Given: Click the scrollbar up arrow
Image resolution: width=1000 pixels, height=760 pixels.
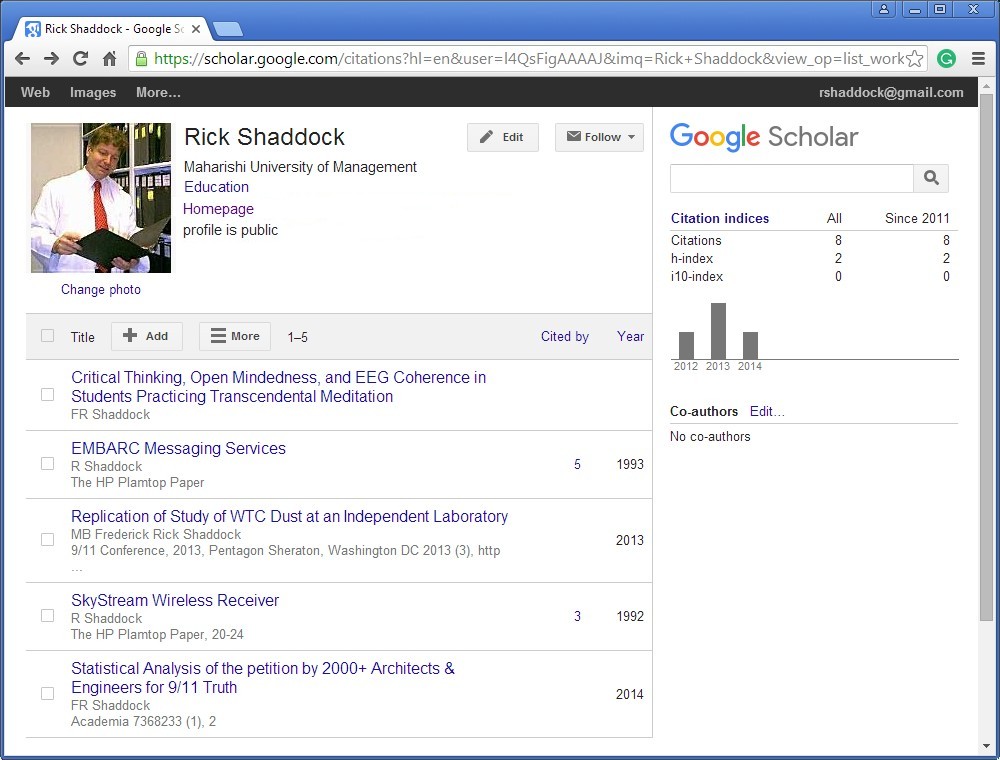Looking at the screenshot, I should pyautogui.click(x=986, y=85).
